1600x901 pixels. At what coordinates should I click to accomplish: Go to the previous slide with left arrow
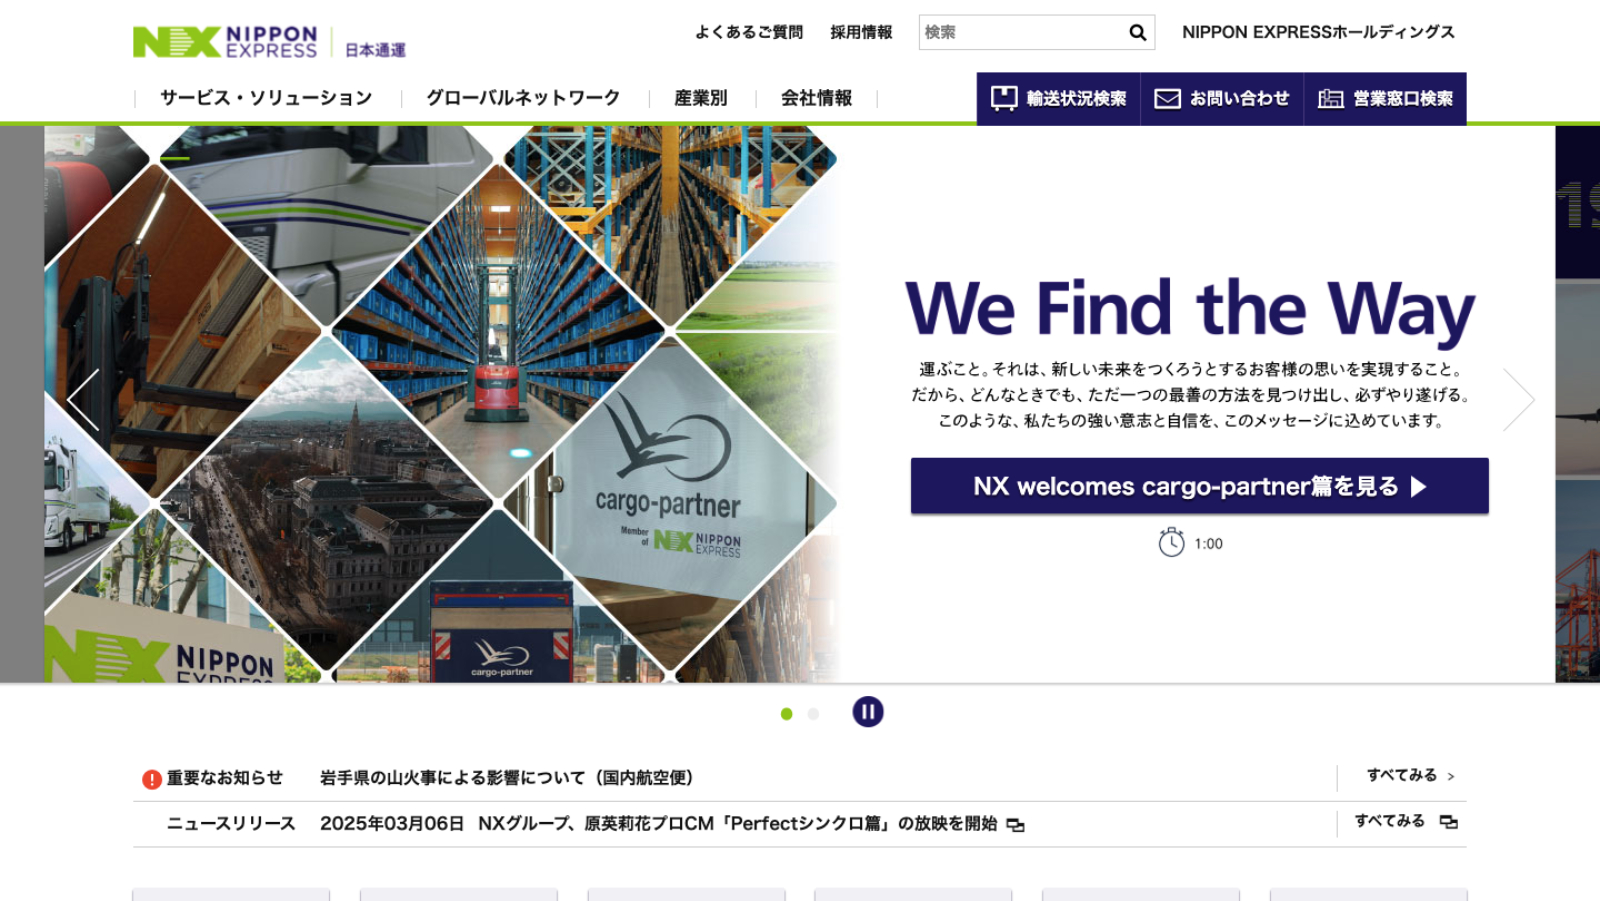[83, 399]
